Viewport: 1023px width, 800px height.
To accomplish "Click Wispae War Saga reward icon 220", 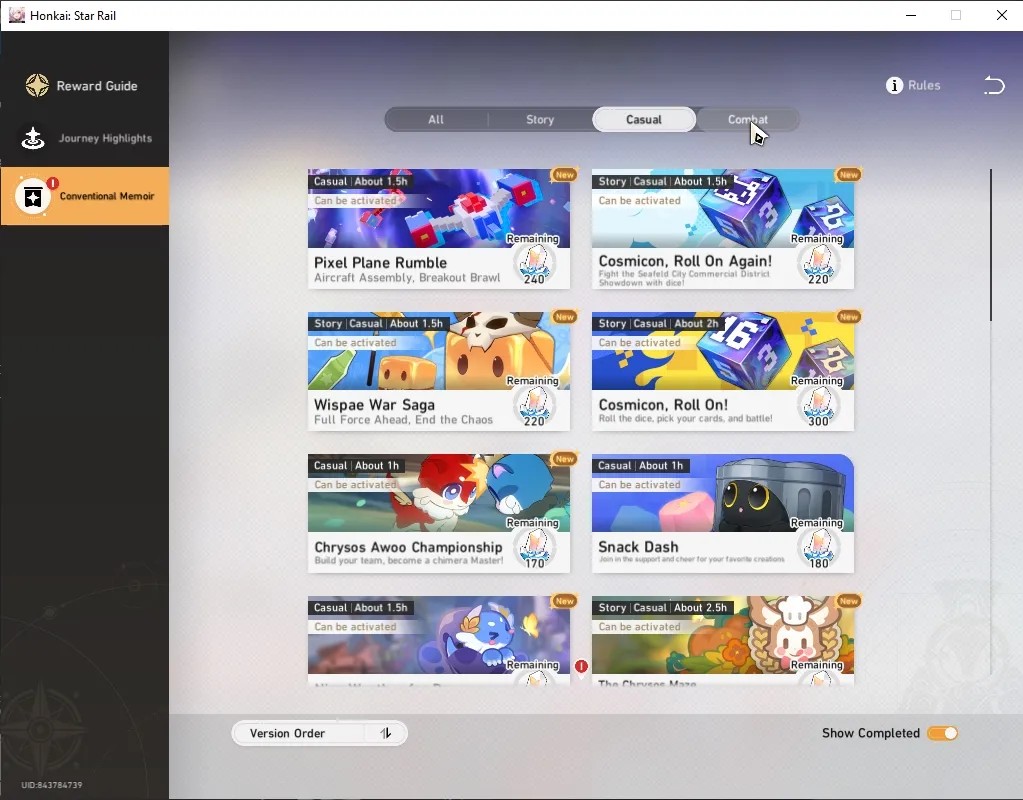I will click(534, 408).
